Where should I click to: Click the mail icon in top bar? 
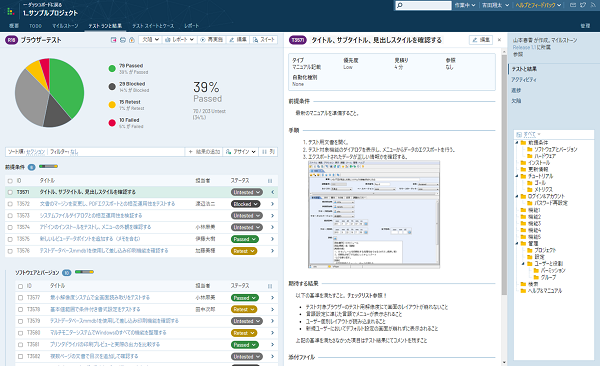[573, 5]
